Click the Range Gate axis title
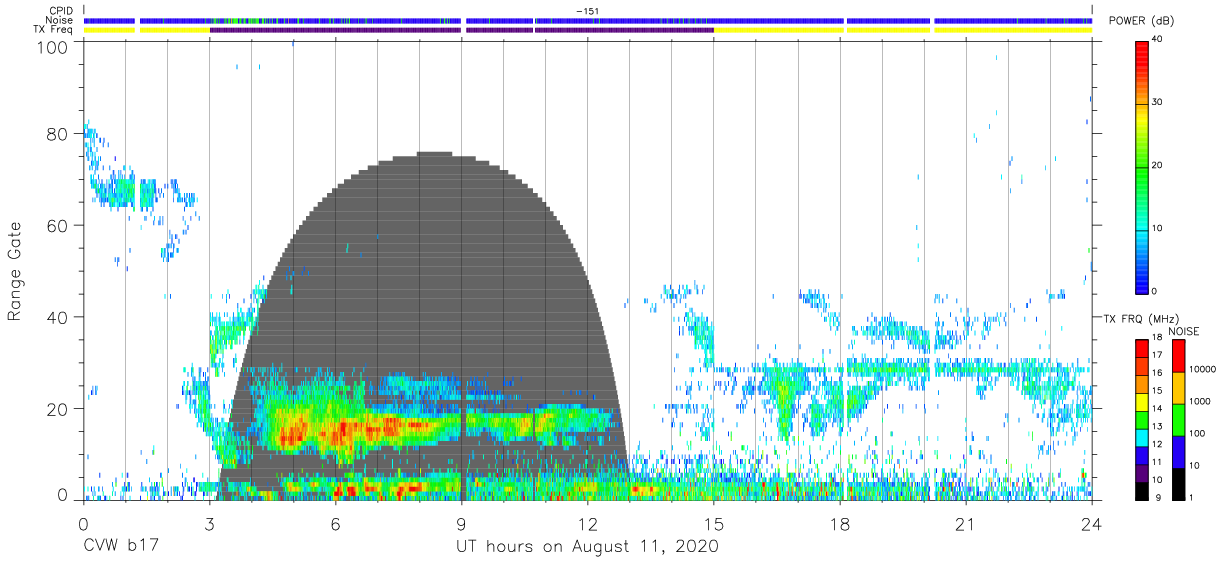Screen dimensions: 1228x567 (15, 272)
